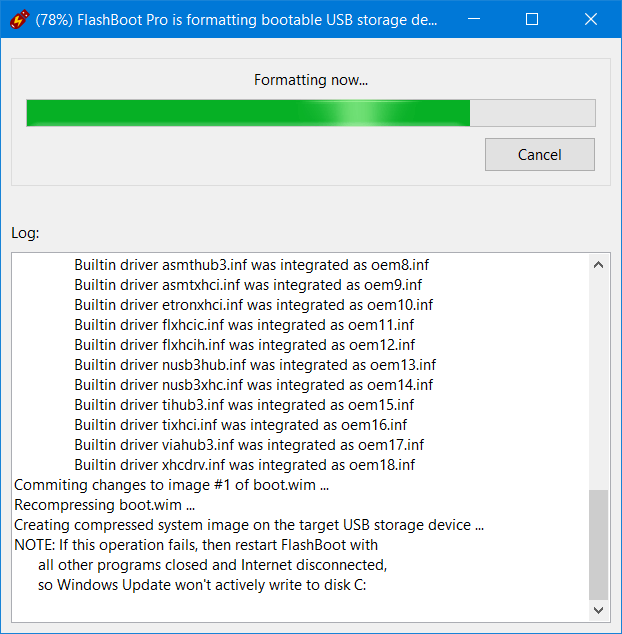Select log line about flxhcih.inf driver
Viewport: 622px width, 634px height.
(x=245, y=345)
